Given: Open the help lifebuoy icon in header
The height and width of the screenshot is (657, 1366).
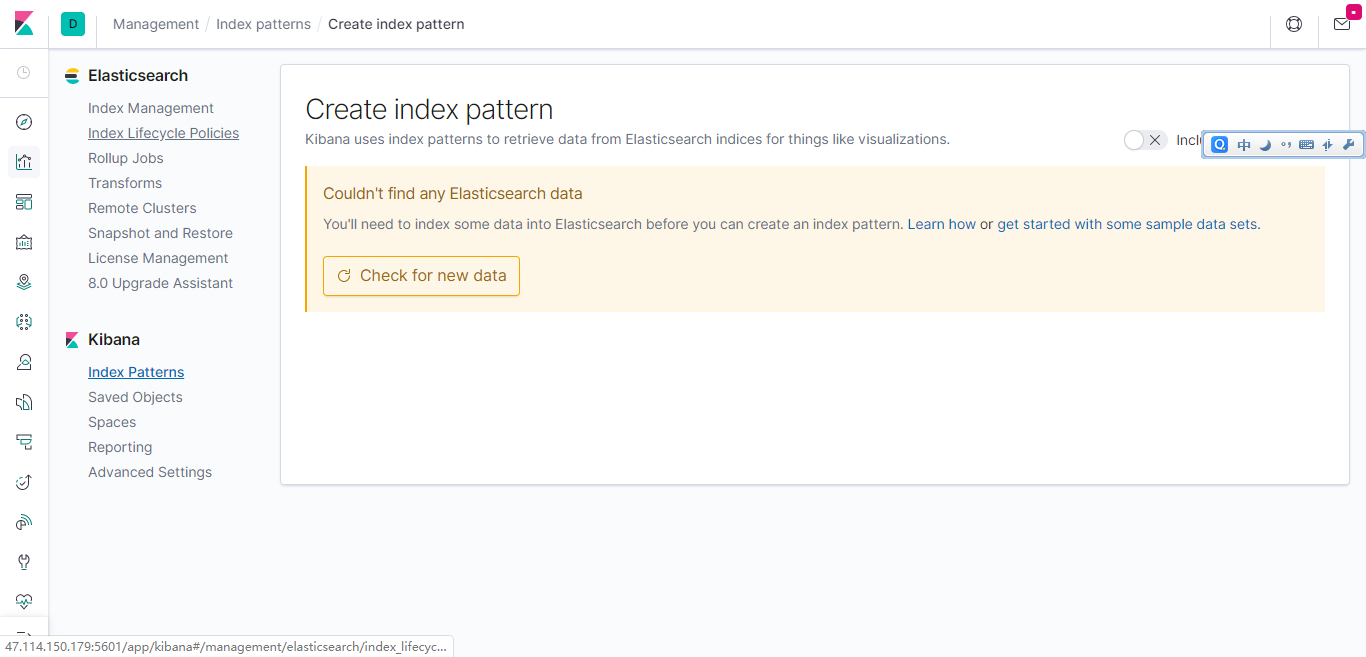Looking at the screenshot, I should click(1294, 24).
